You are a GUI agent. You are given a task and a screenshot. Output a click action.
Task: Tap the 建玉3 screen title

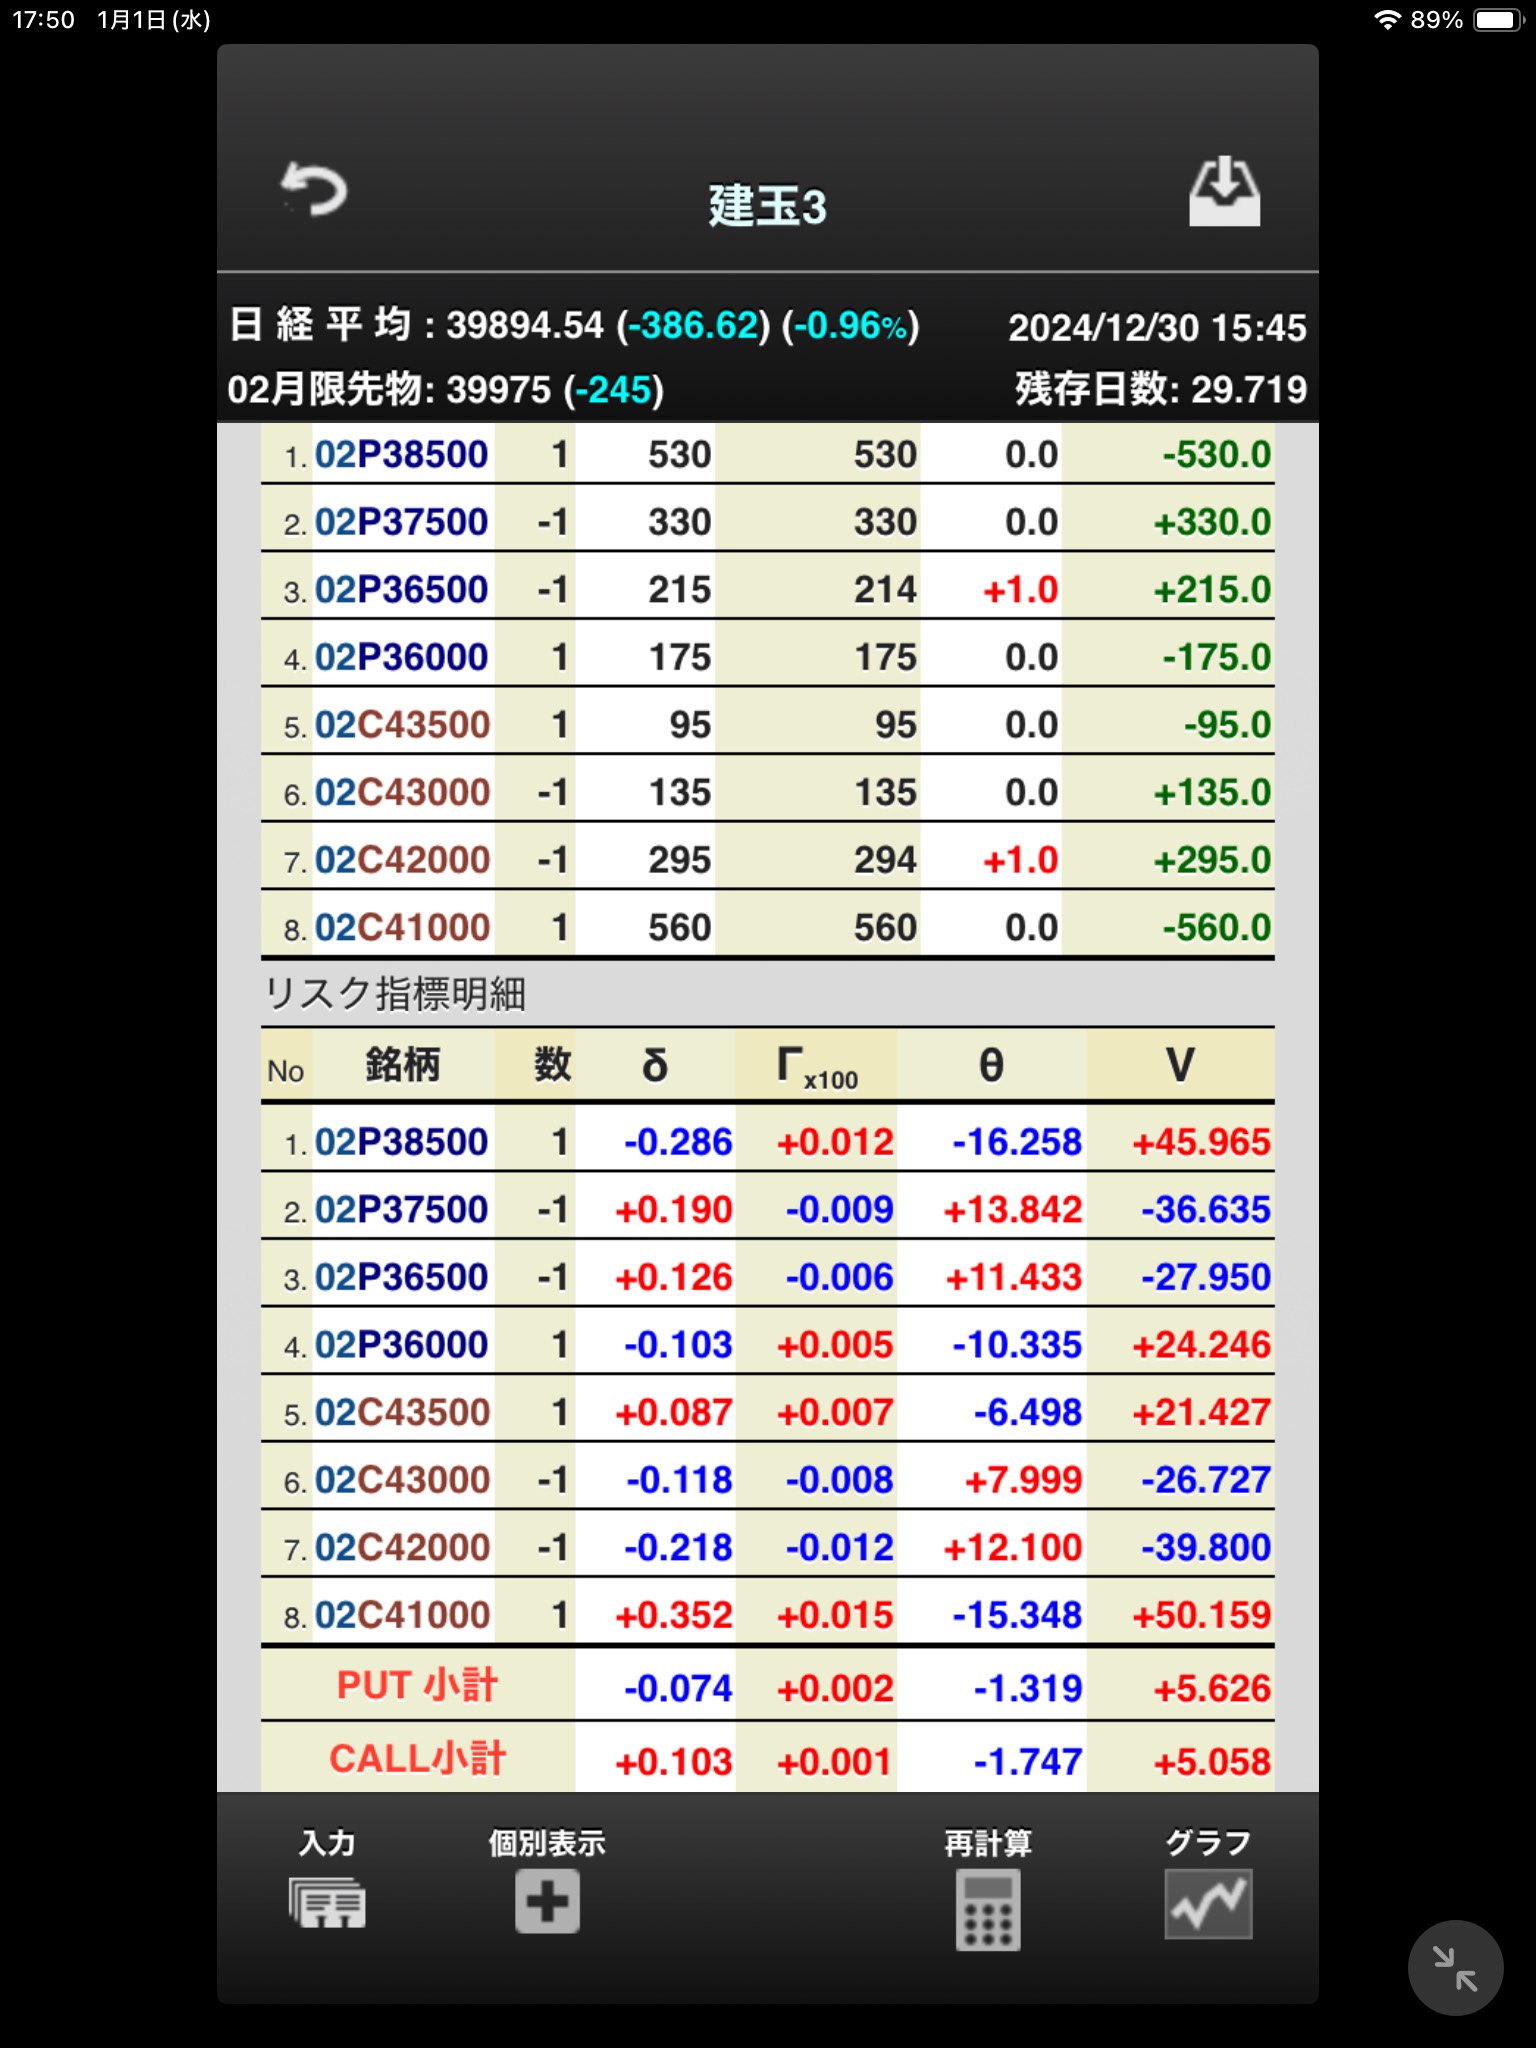(x=767, y=206)
